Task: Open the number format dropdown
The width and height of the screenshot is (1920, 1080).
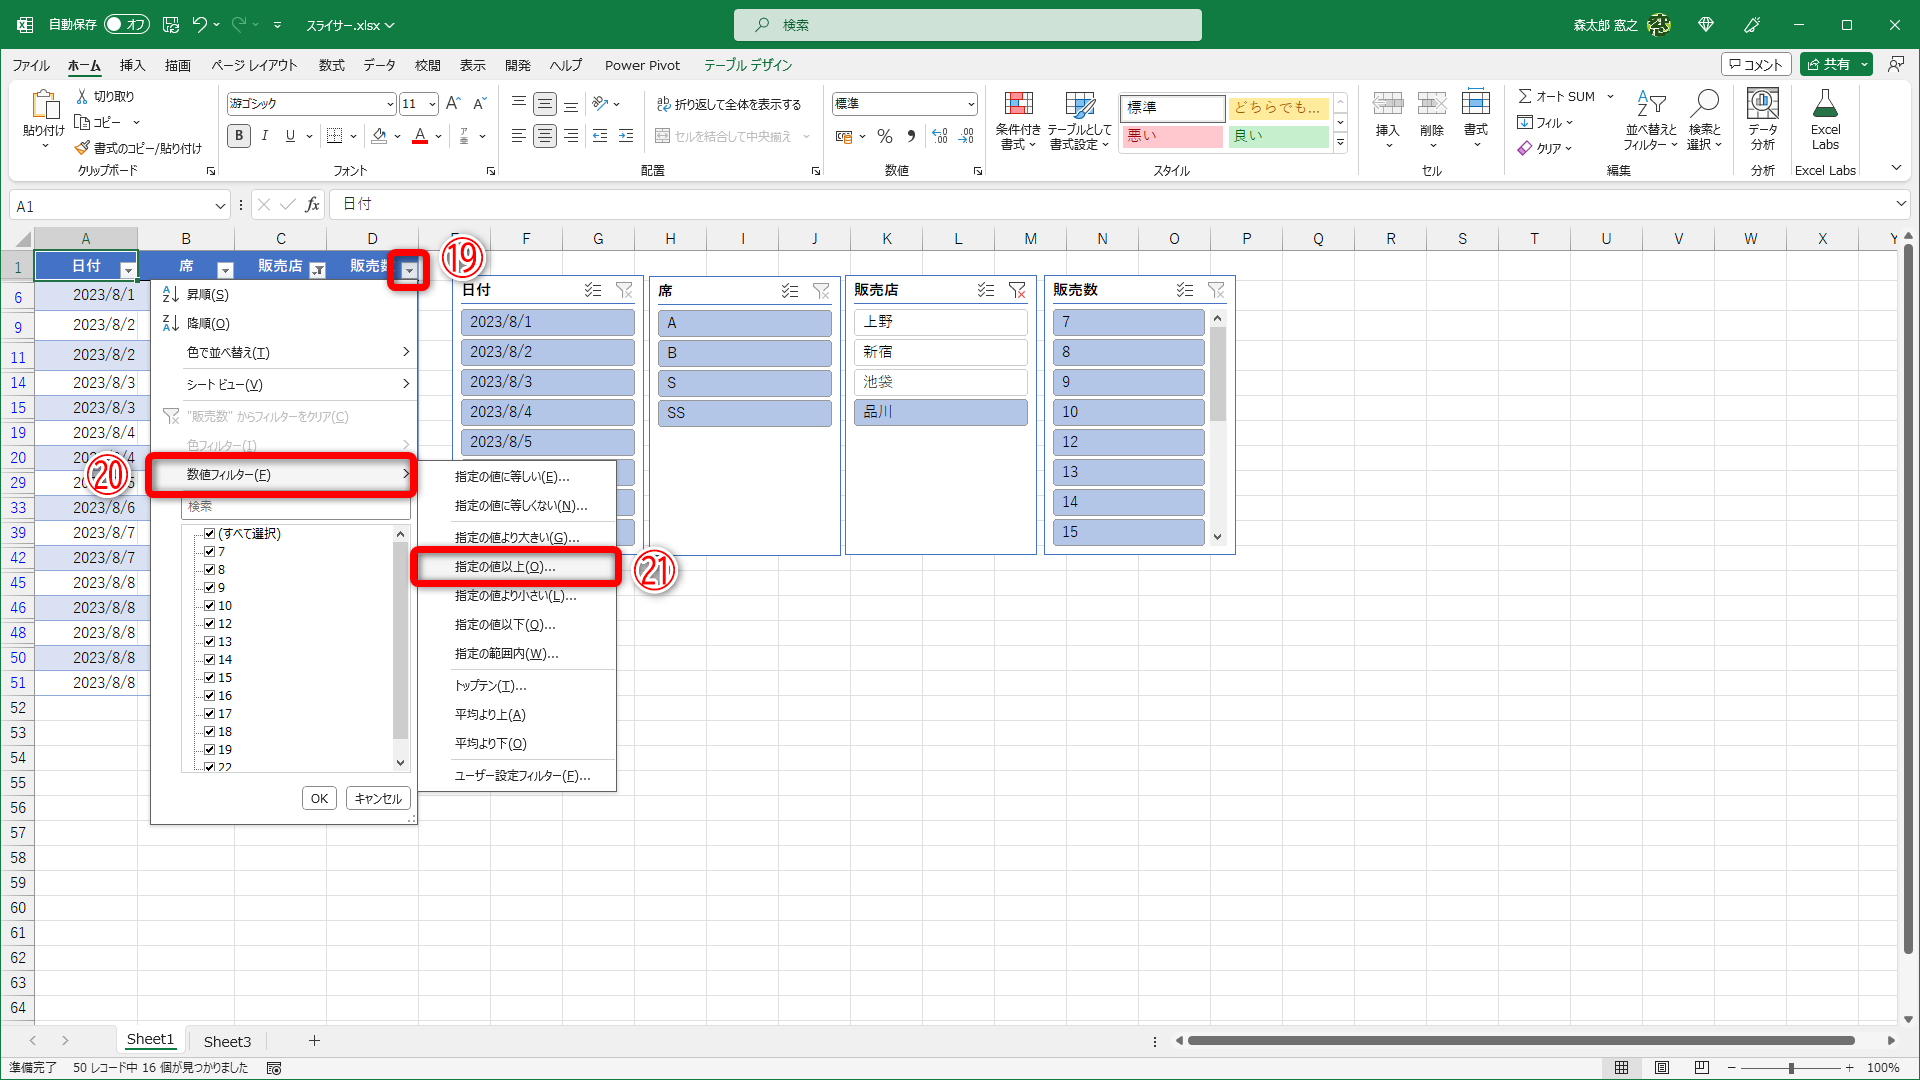Action: click(970, 104)
